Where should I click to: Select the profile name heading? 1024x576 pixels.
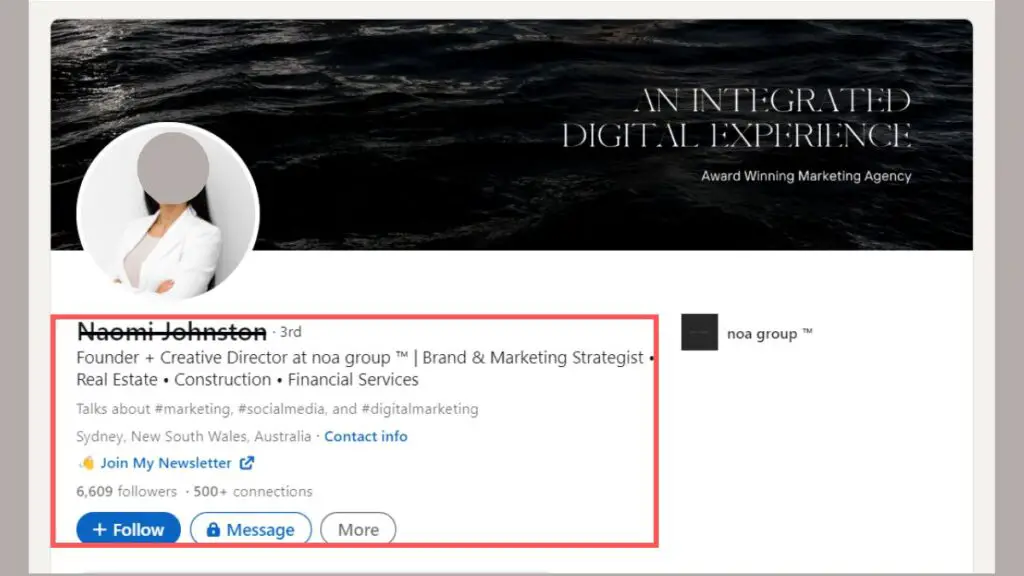(172, 332)
